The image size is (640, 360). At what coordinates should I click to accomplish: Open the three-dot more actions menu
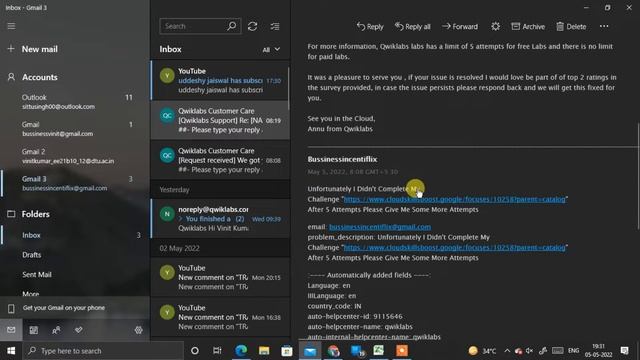[604, 27]
